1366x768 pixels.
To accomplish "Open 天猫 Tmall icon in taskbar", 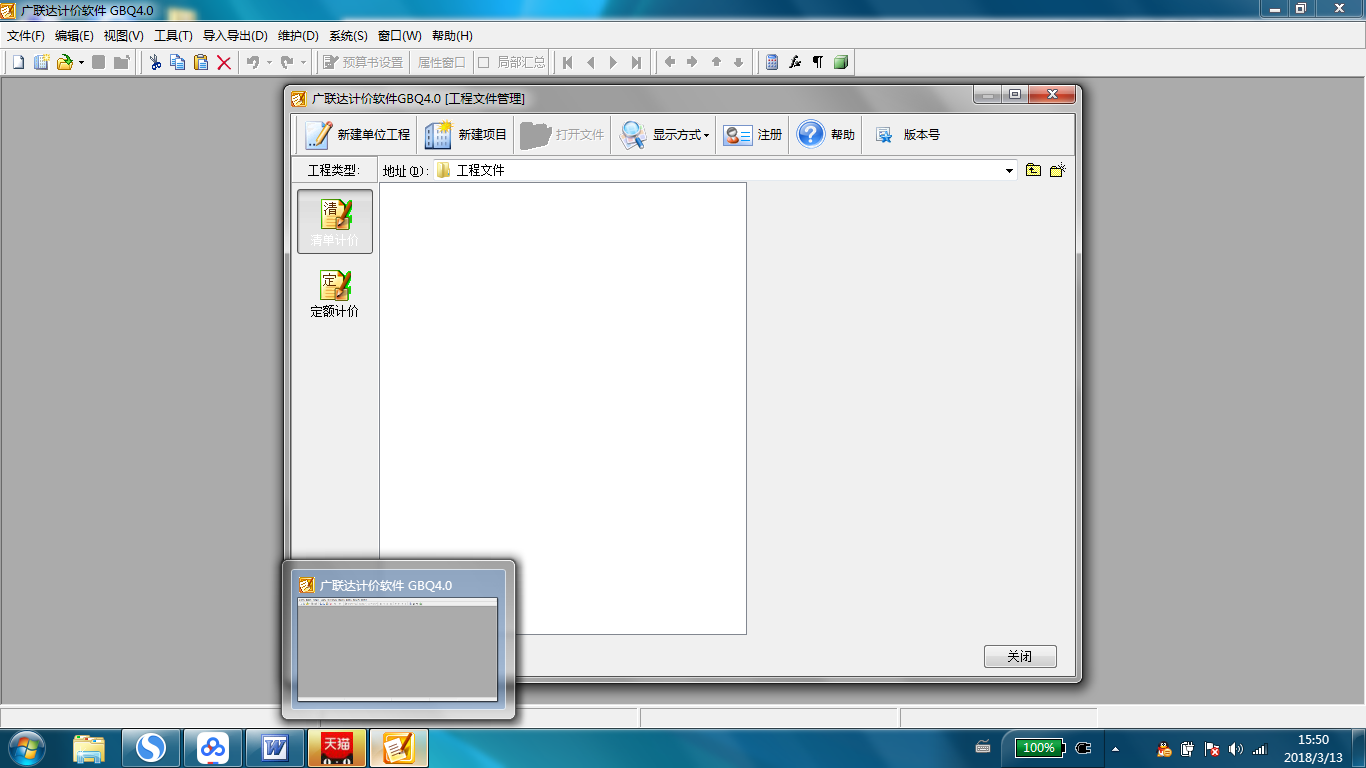I will (337, 748).
